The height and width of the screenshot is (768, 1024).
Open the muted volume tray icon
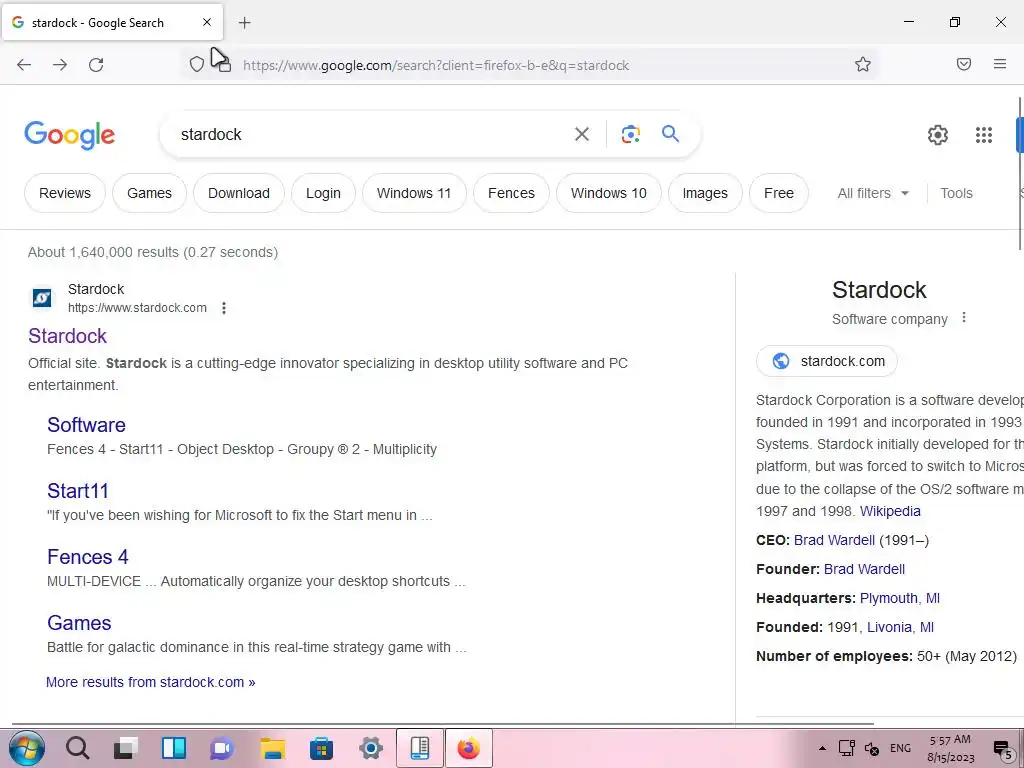tap(872, 748)
